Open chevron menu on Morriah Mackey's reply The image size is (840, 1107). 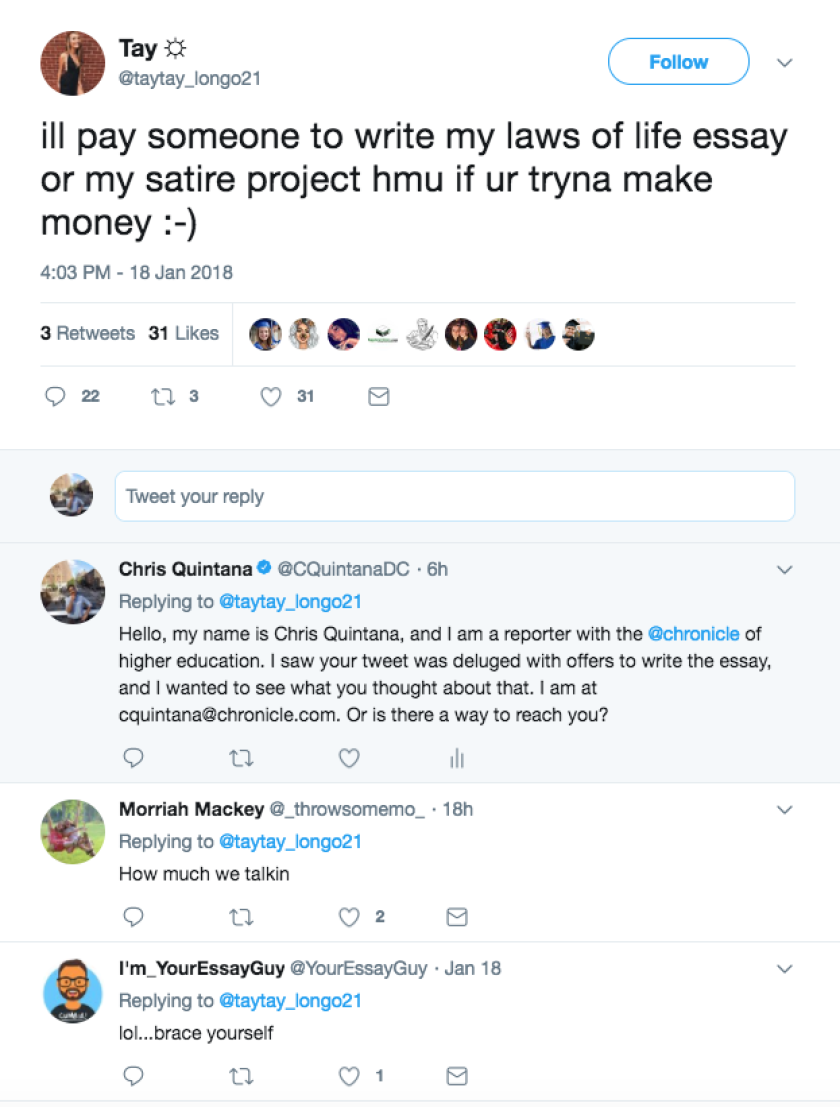pos(785,810)
